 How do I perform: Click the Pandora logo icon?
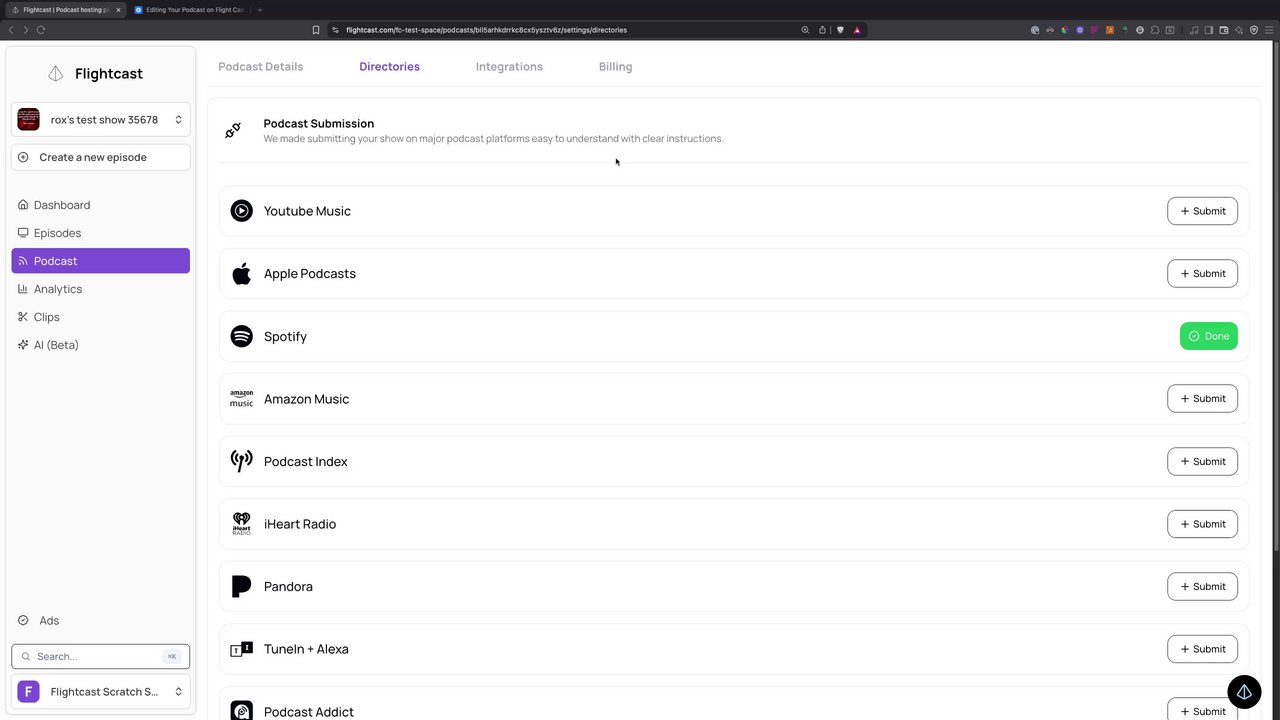click(x=241, y=586)
